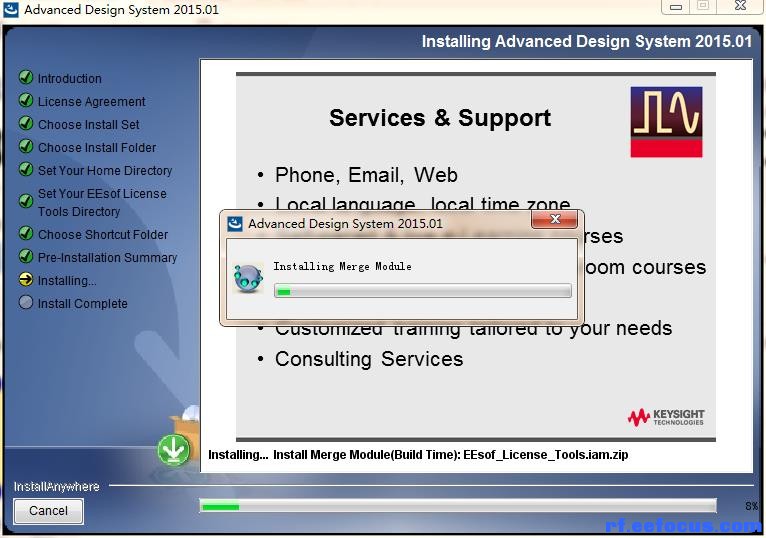
Task: Minimize the Advanced Design System installer window
Action: pyautogui.click(x=676, y=7)
